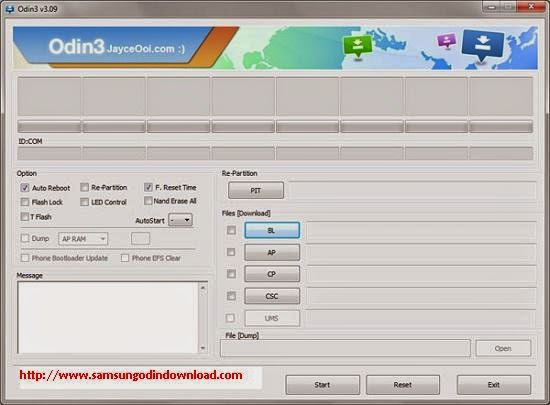Click Open next to File [Dump]
The image size is (550, 405).
(x=503, y=348)
